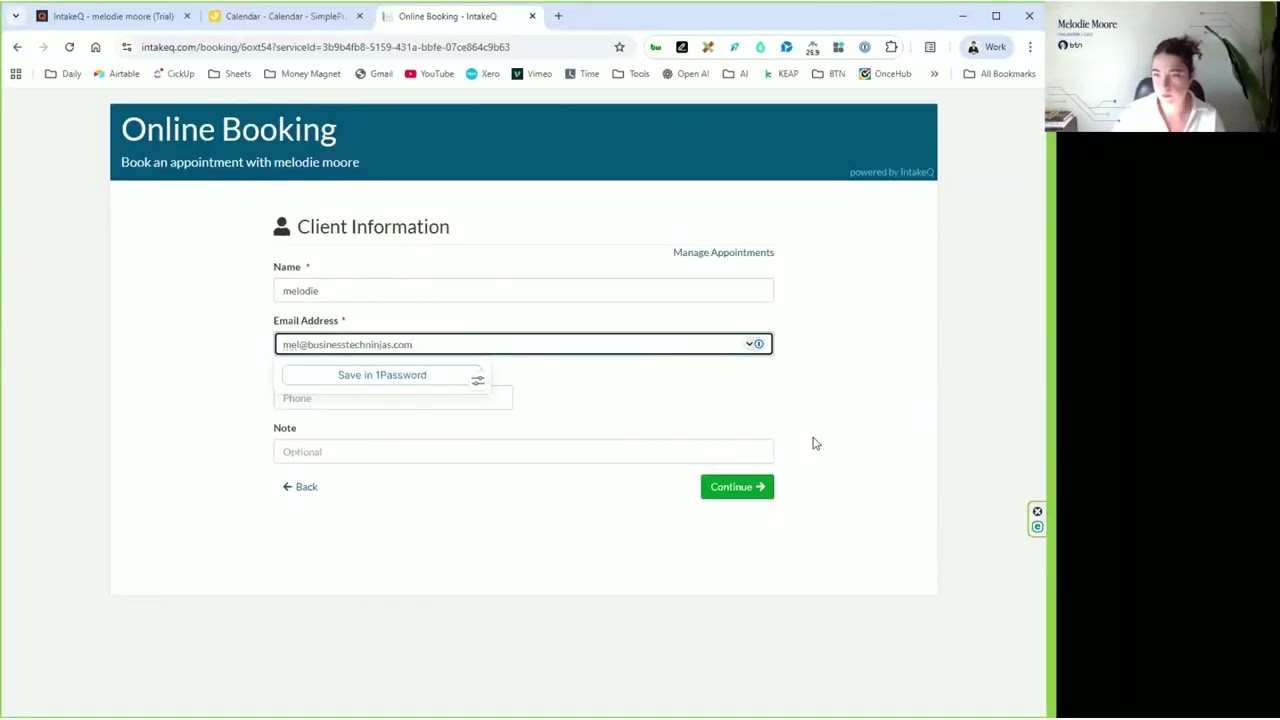Open the Sheets bookmark folder
1280x720 pixels.
click(229, 74)
